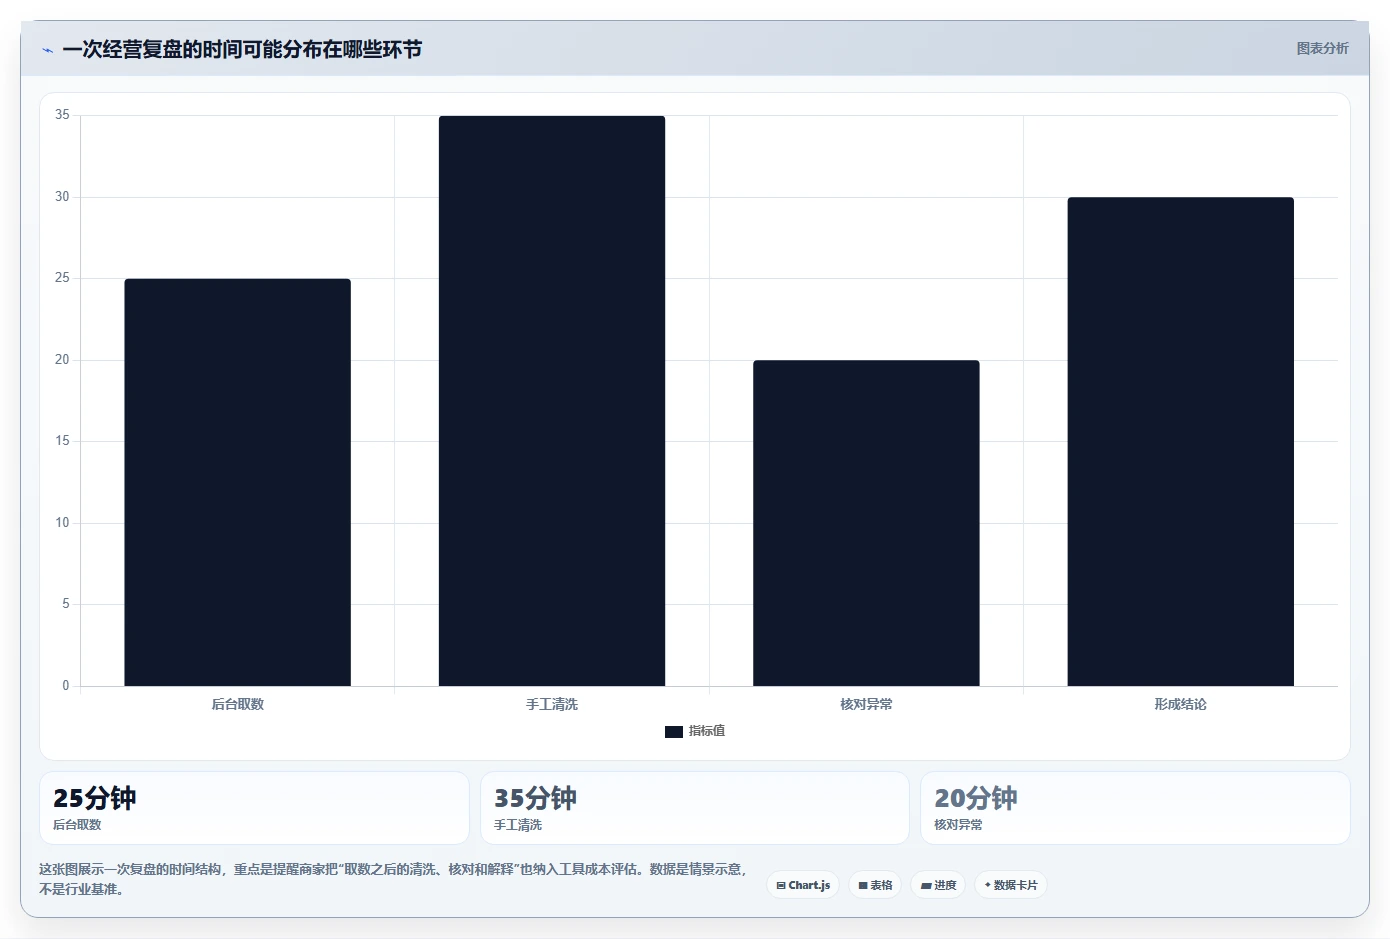Click the description paragraph starting 这张图展示
The width and height of the screenshot is (1390, 939).
[x=393, y=879]
